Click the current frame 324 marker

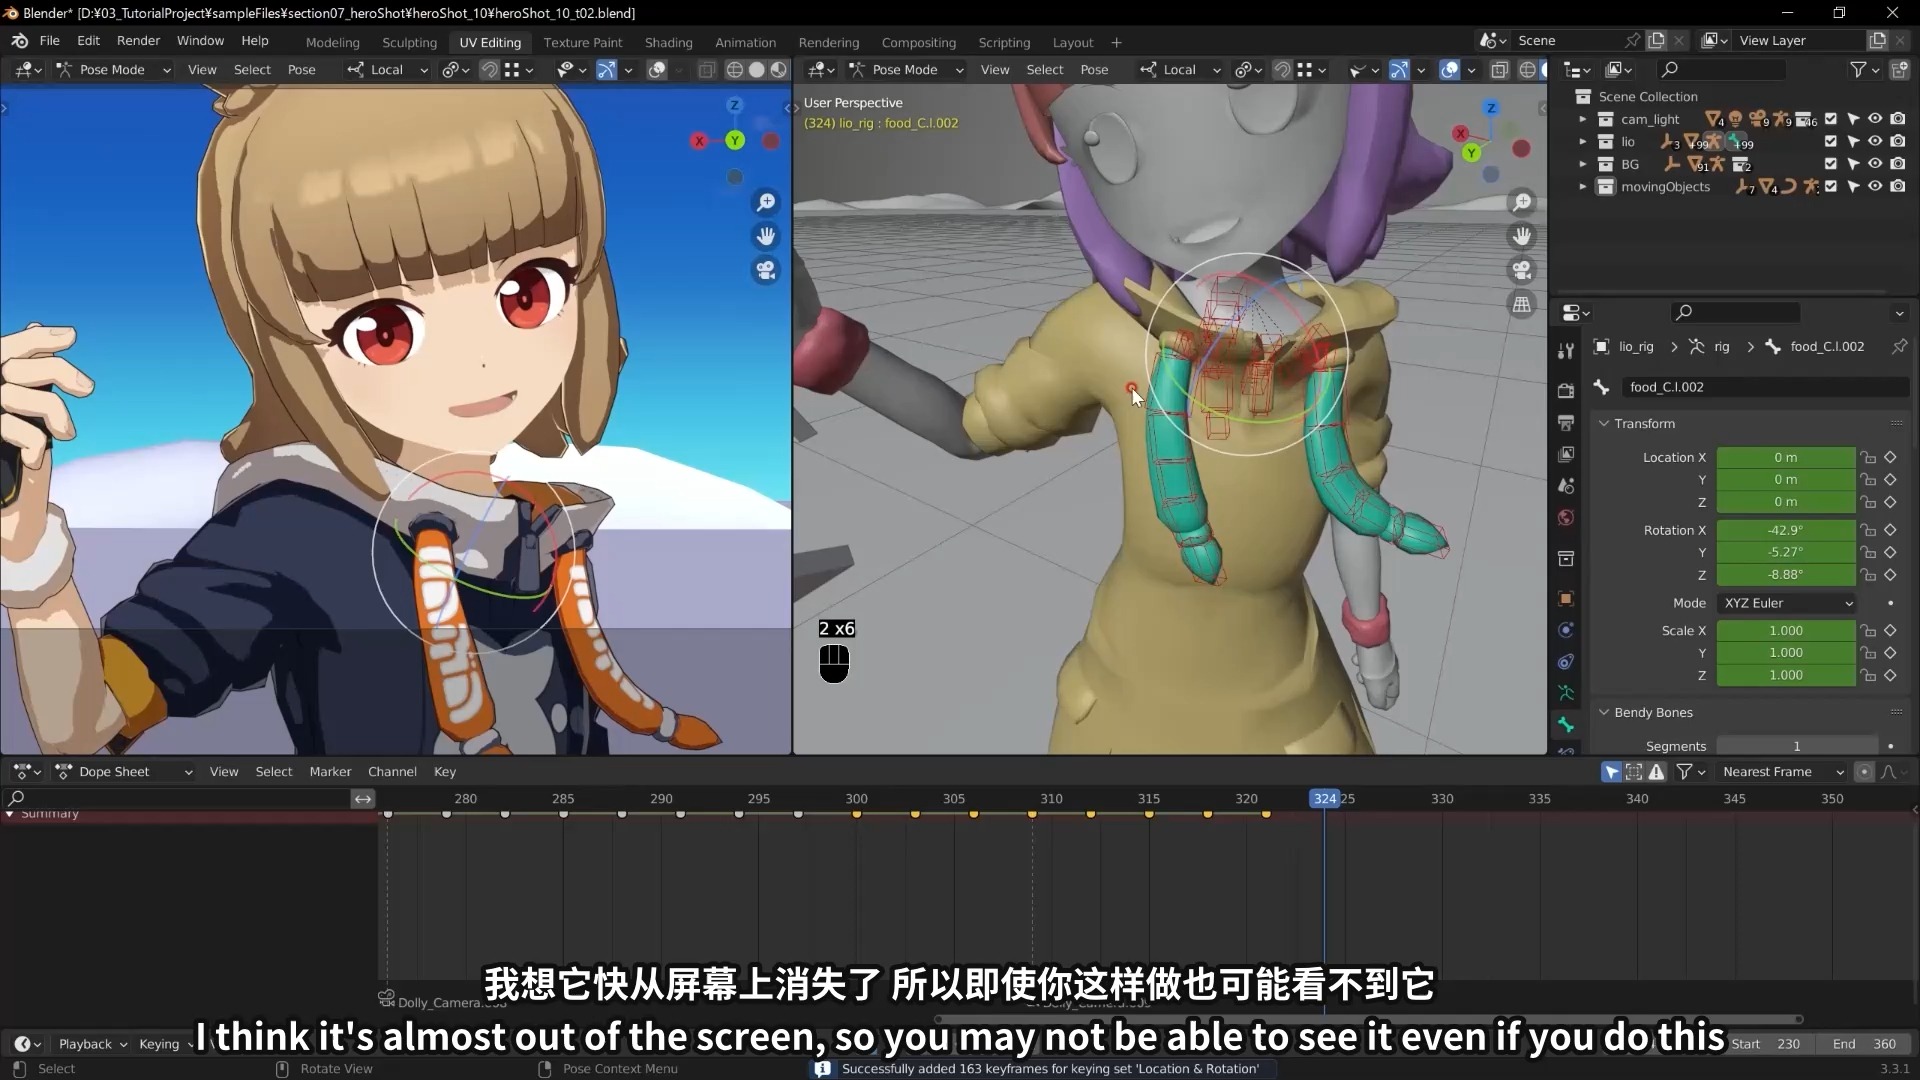[x=1325, y=798]
